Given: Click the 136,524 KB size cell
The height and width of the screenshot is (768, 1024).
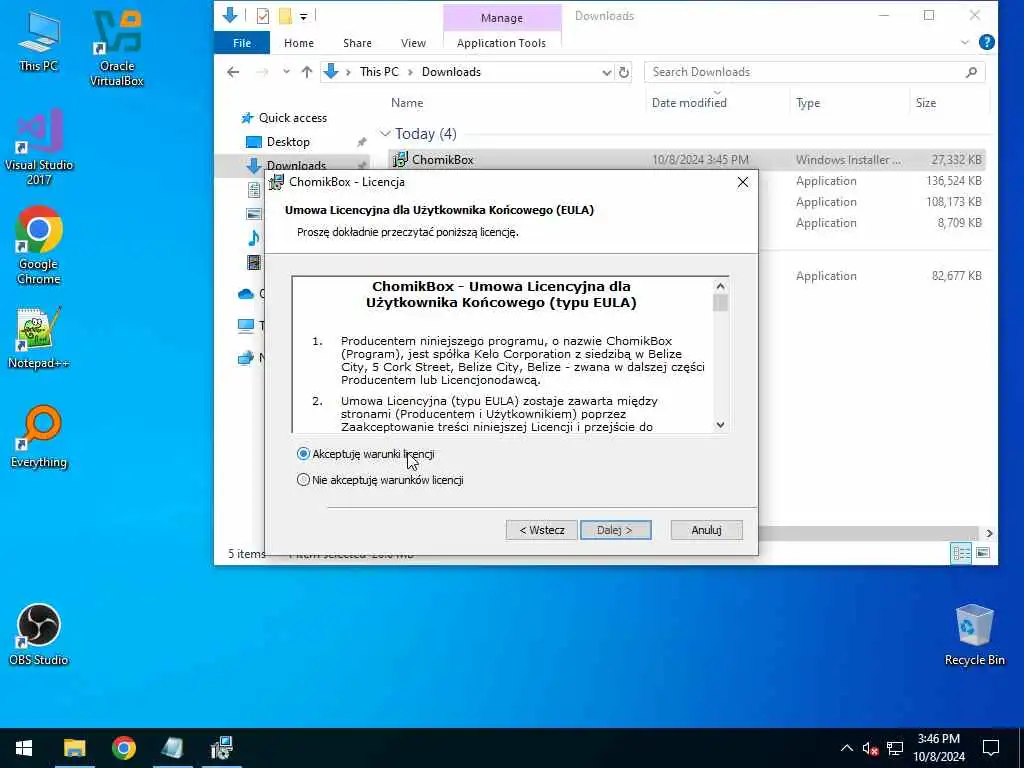Looking at the screenshot, I should click(x=954, y=181).
